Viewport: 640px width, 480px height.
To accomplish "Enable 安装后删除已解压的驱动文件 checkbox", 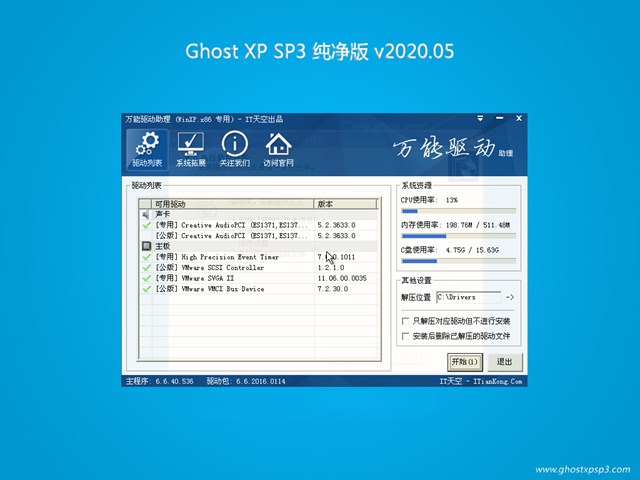I will 405,337.
